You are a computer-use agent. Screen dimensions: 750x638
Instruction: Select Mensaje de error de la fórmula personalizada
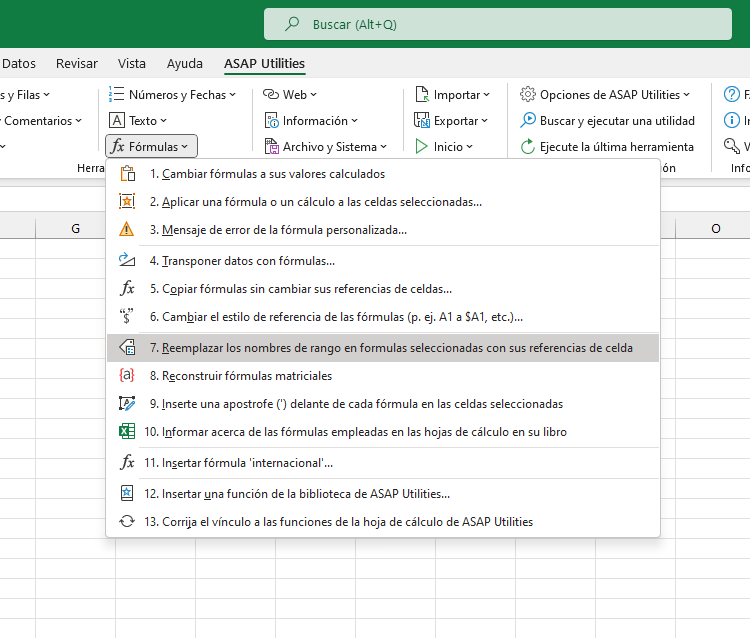click(x=383, y=230)
